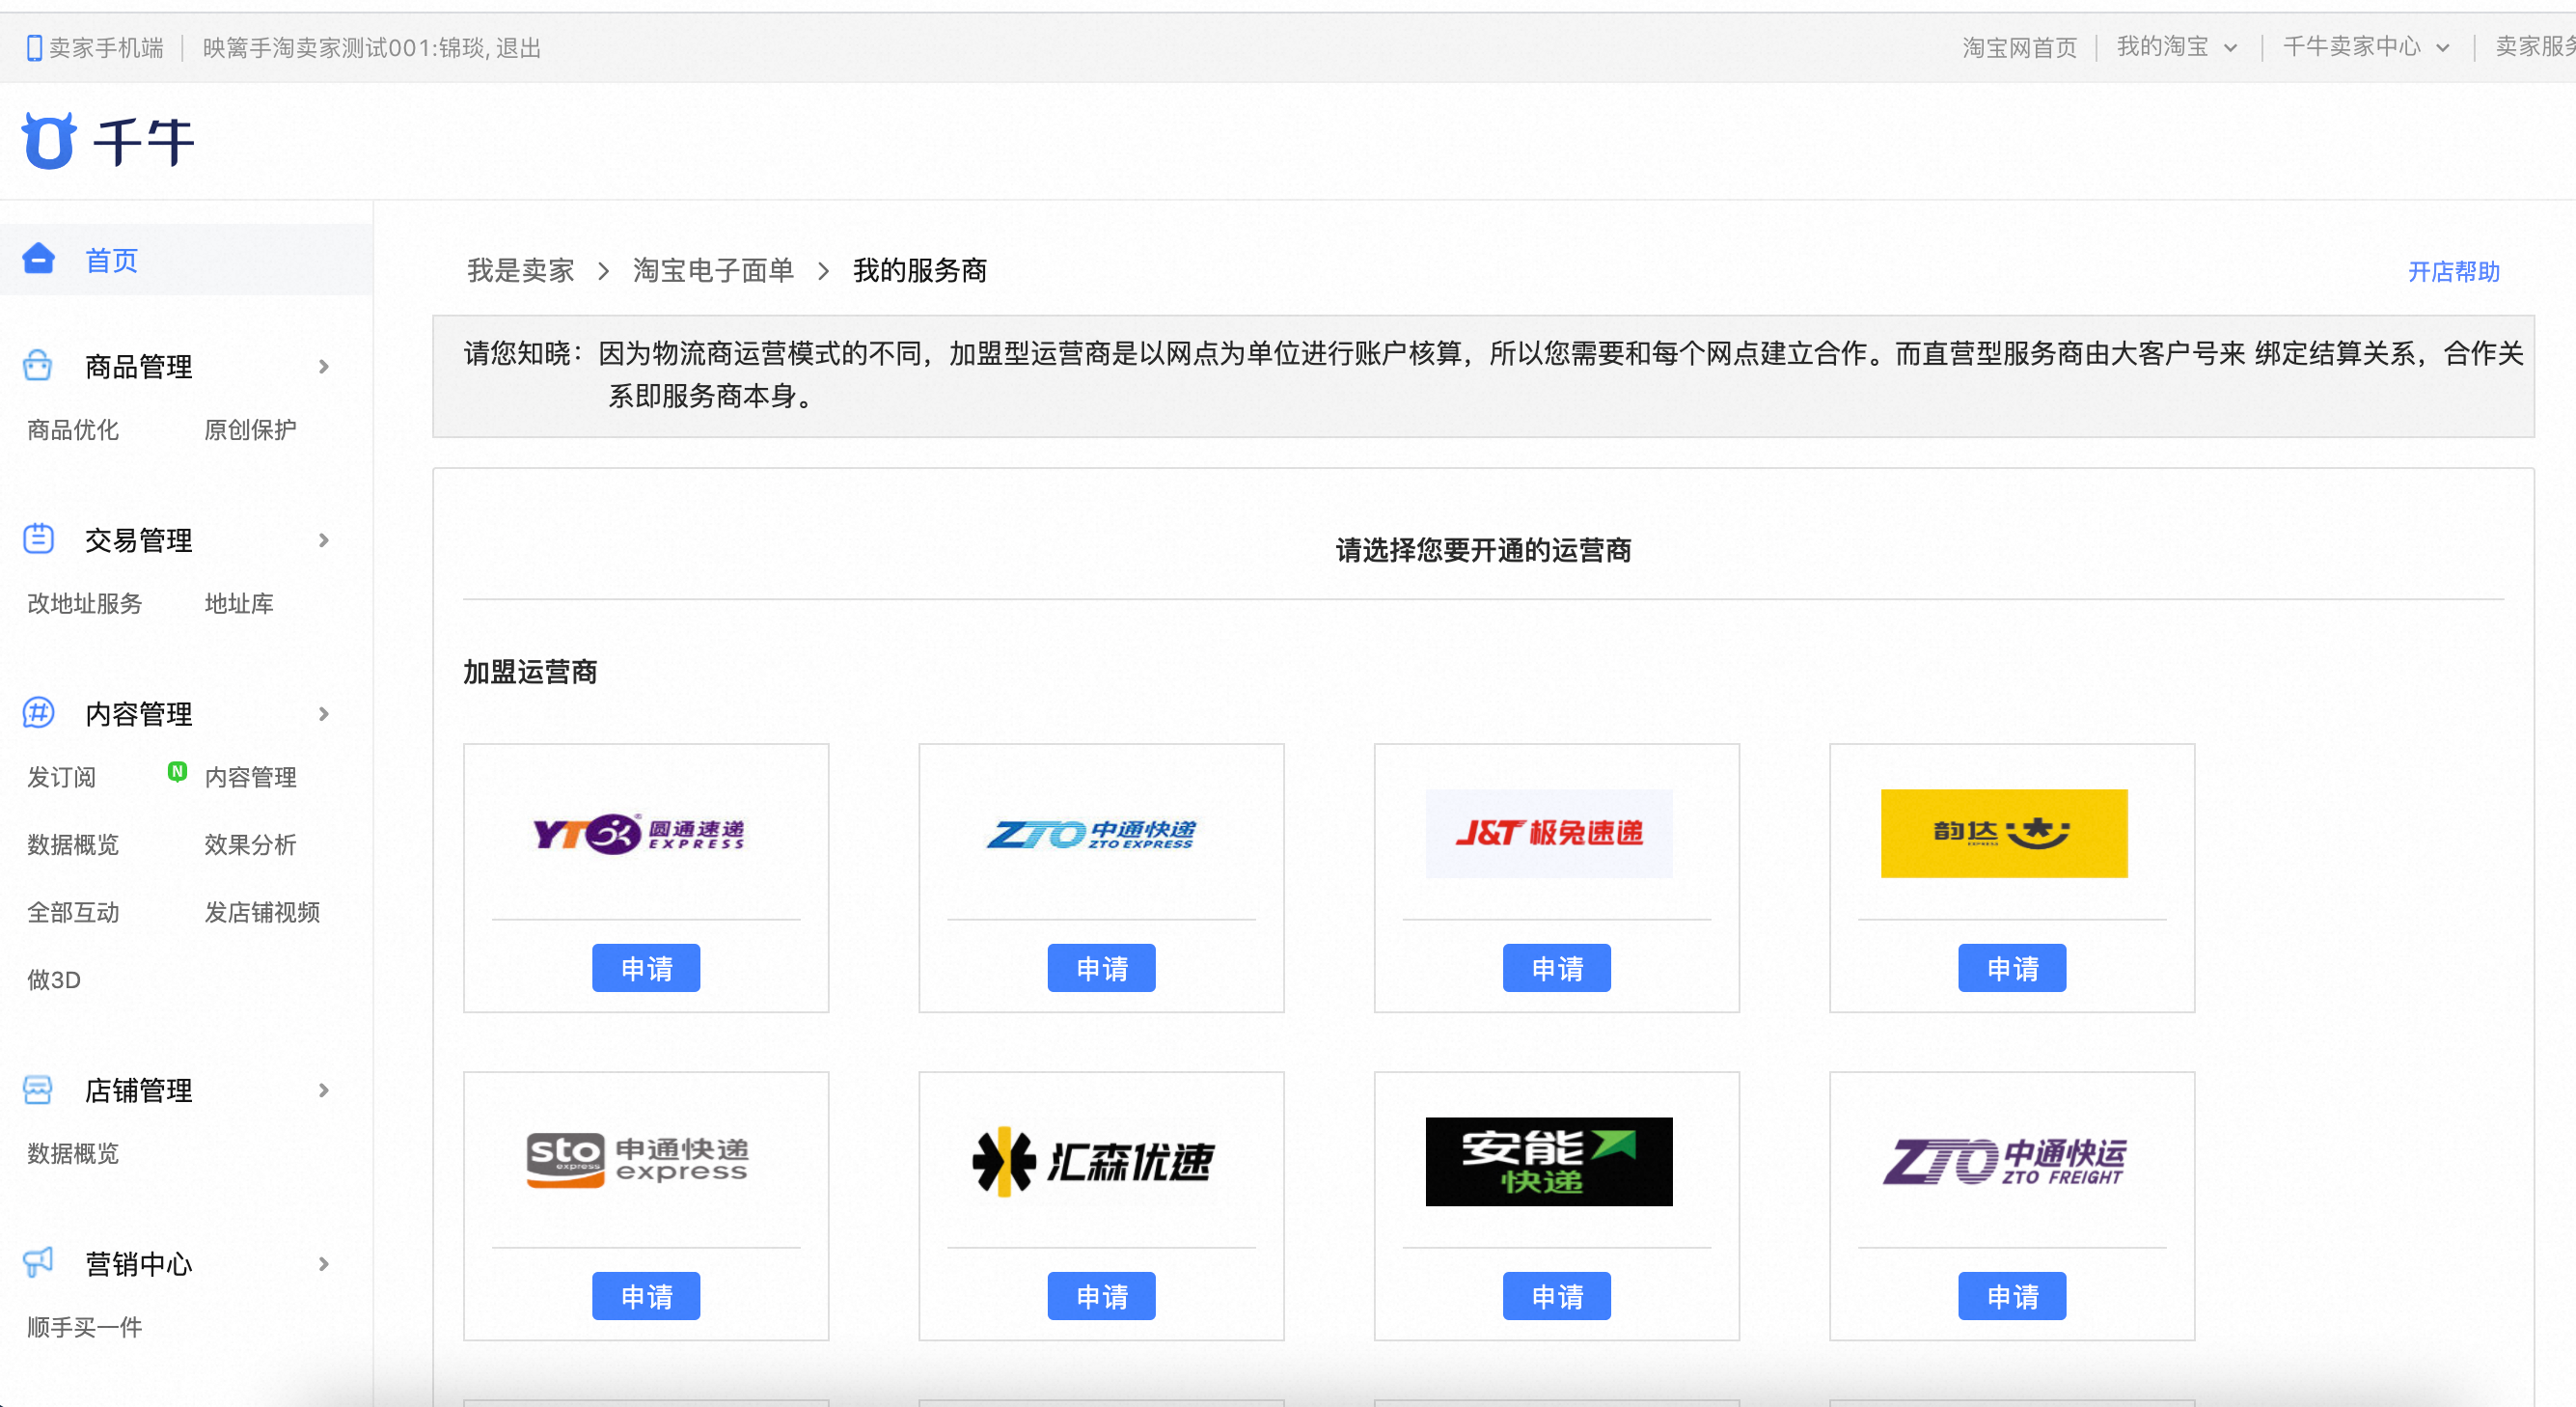Open 改地址服务 link
The image size is (2576, 1407).
(85, 604)
